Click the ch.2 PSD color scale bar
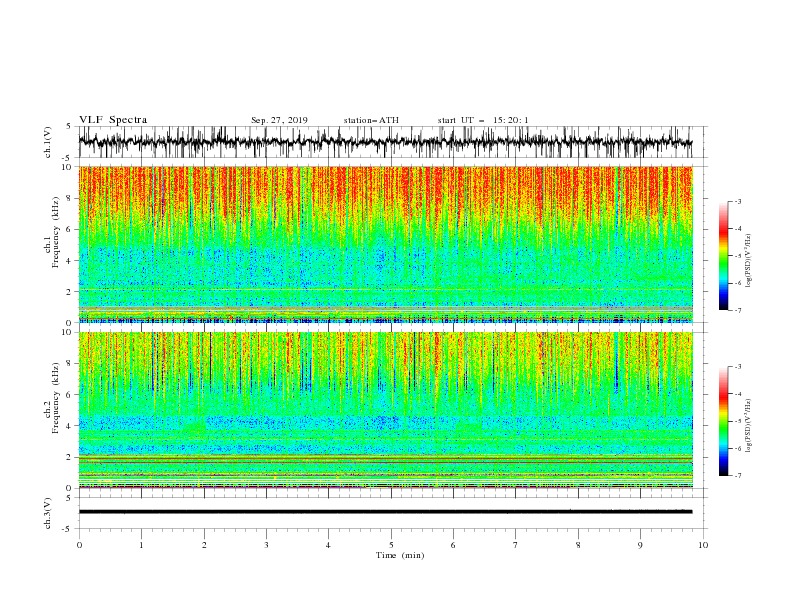This screenshot has height=612, width=792. coord(723,421)
